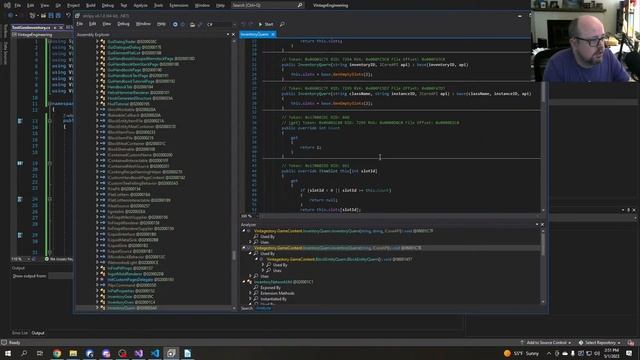This screenshot has height=360, width=640.
Task: Open Task View from the taskbar
Action: (40, 353)
